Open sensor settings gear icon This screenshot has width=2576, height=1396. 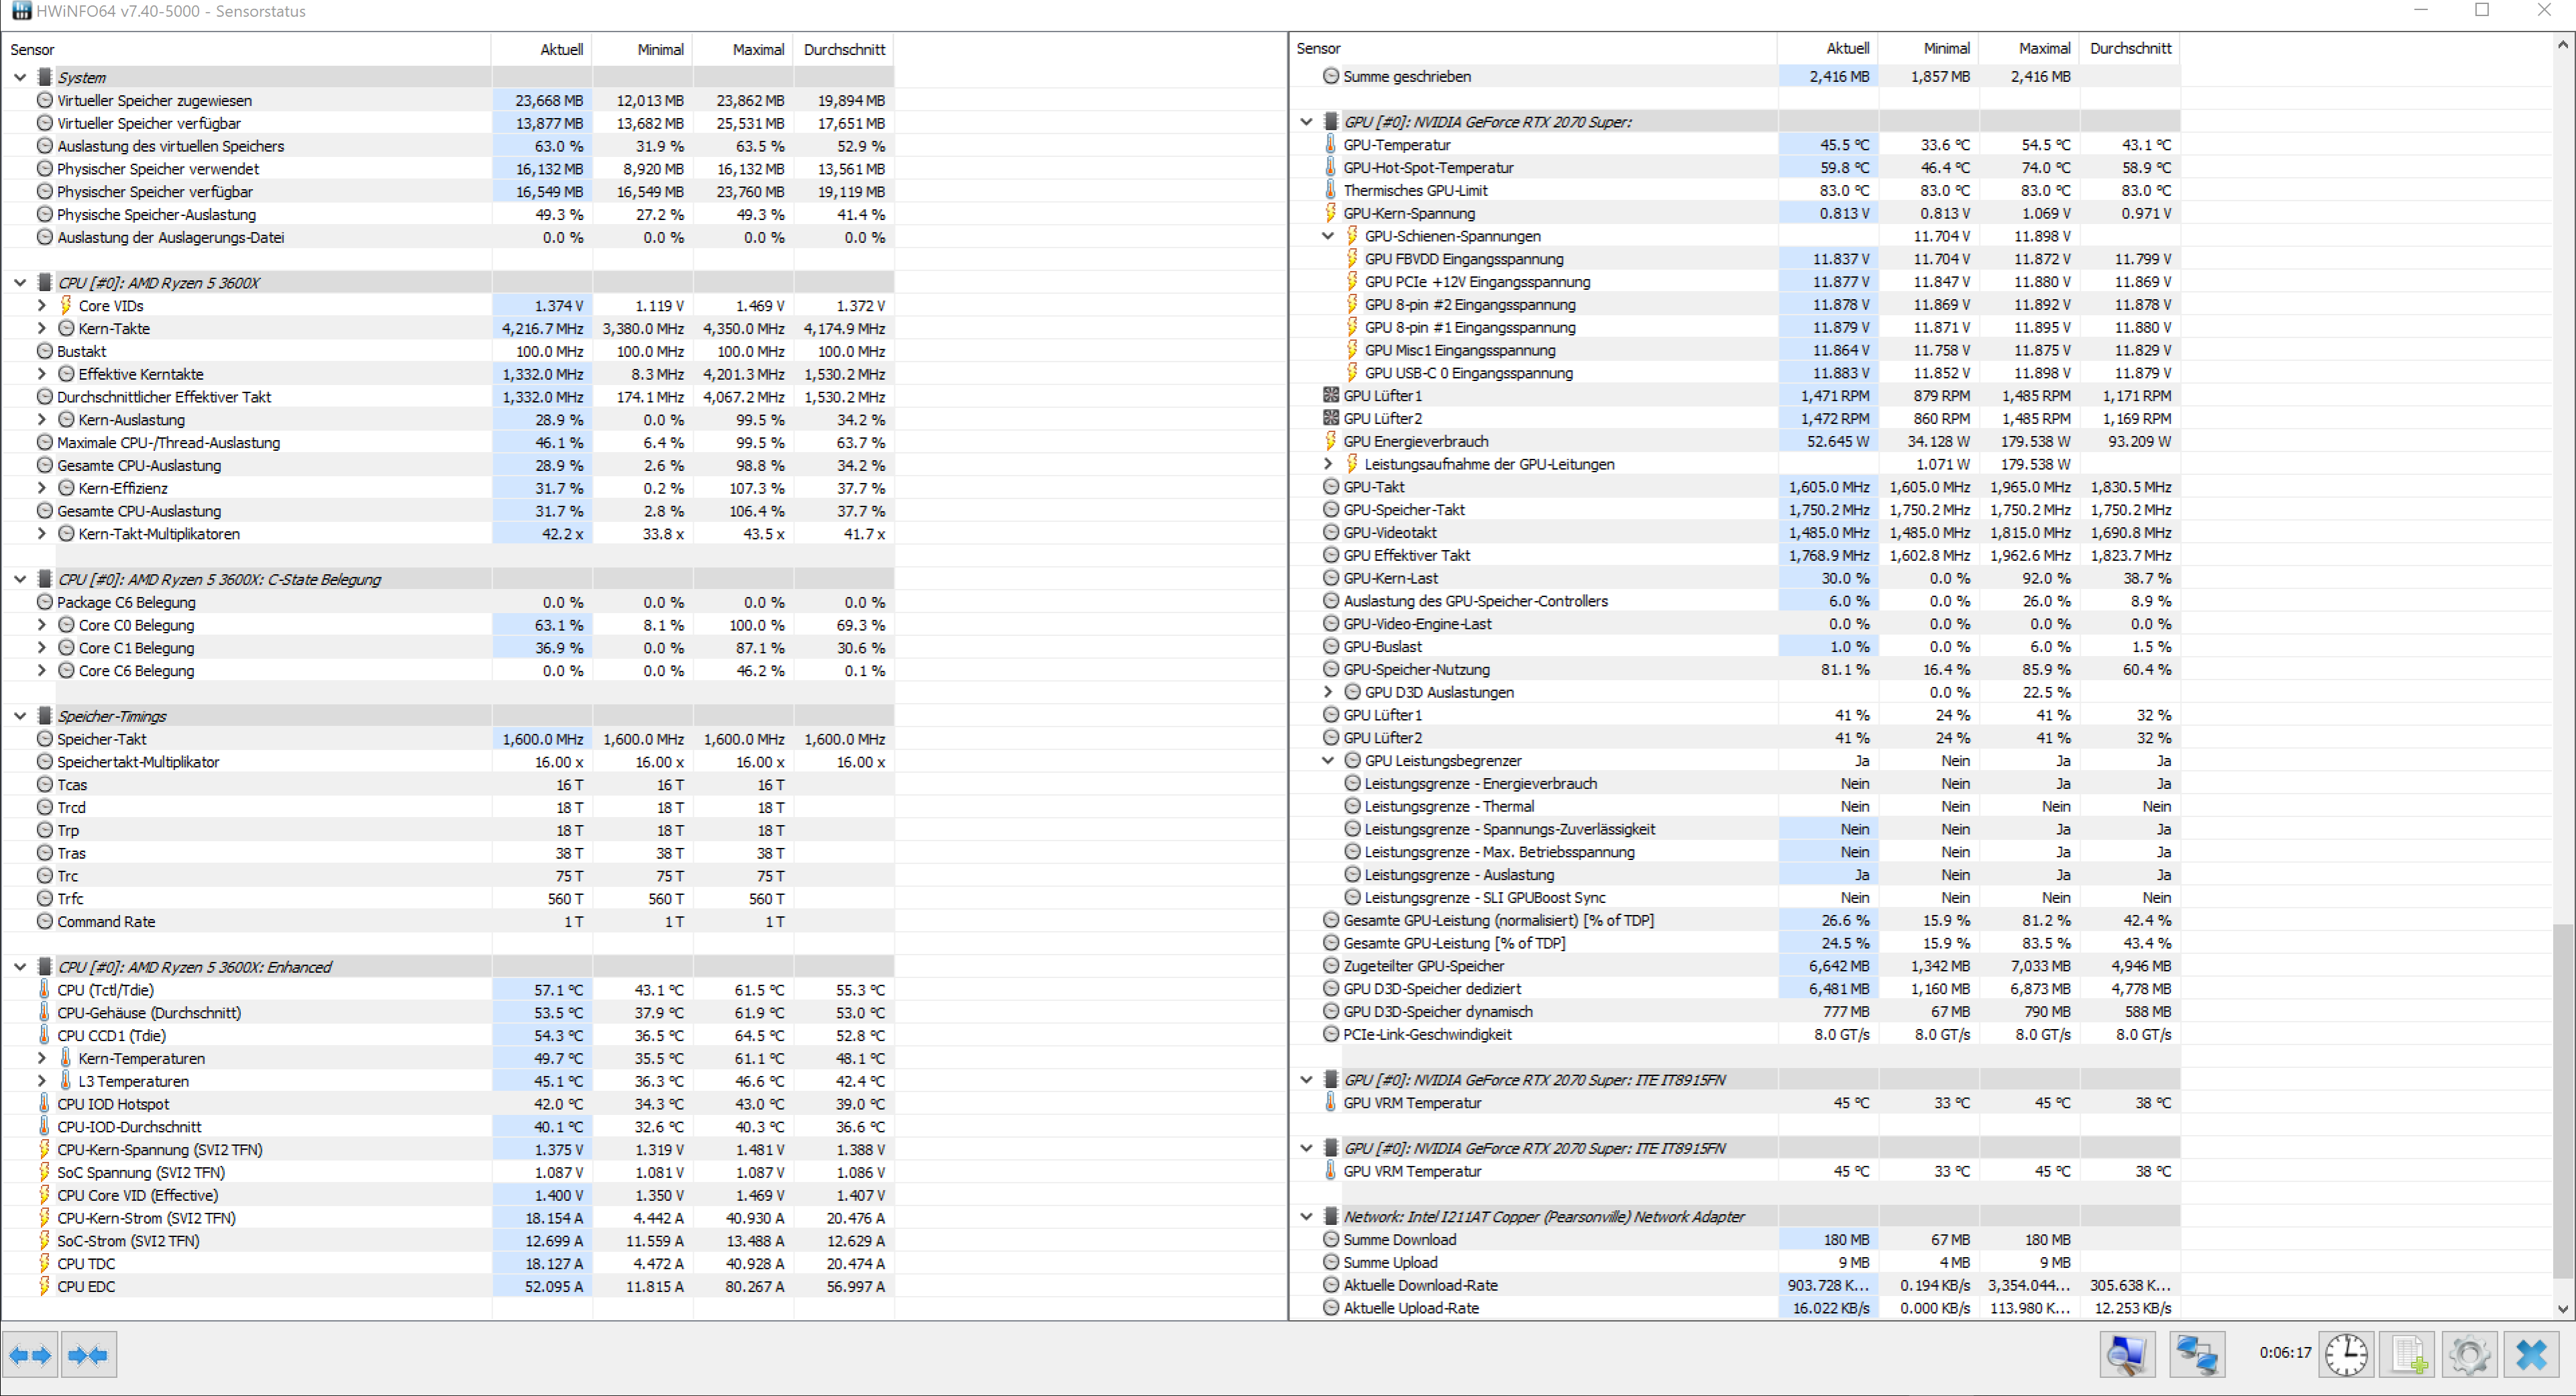2469,1355
